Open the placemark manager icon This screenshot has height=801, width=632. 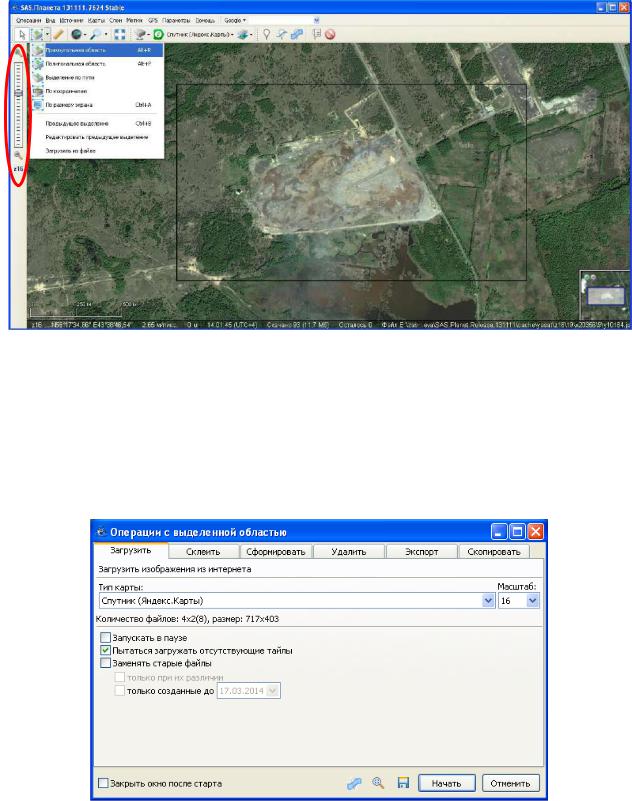[x=316, y=34]
